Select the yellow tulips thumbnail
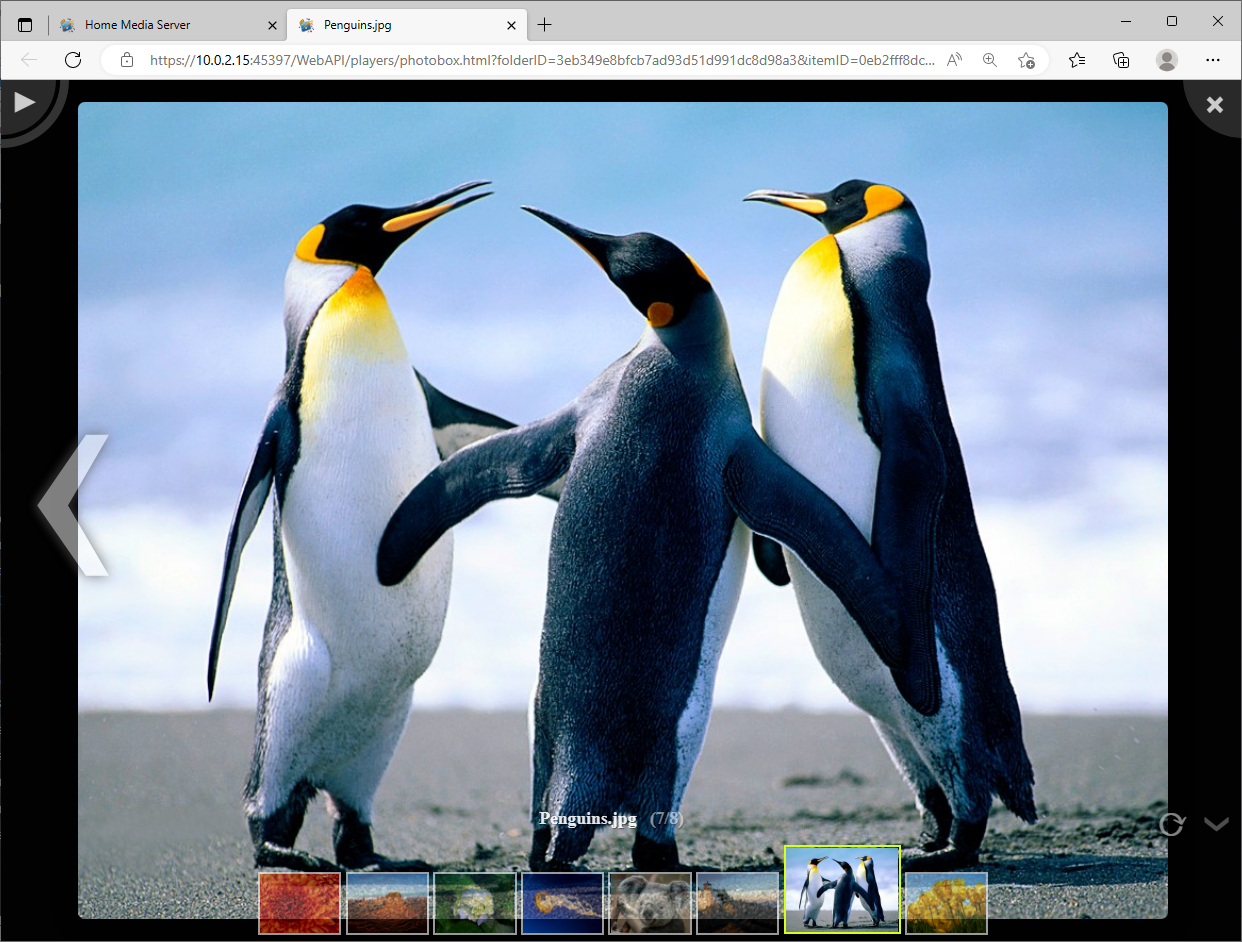Screen dimensions: 1242x942 (946, 903)
